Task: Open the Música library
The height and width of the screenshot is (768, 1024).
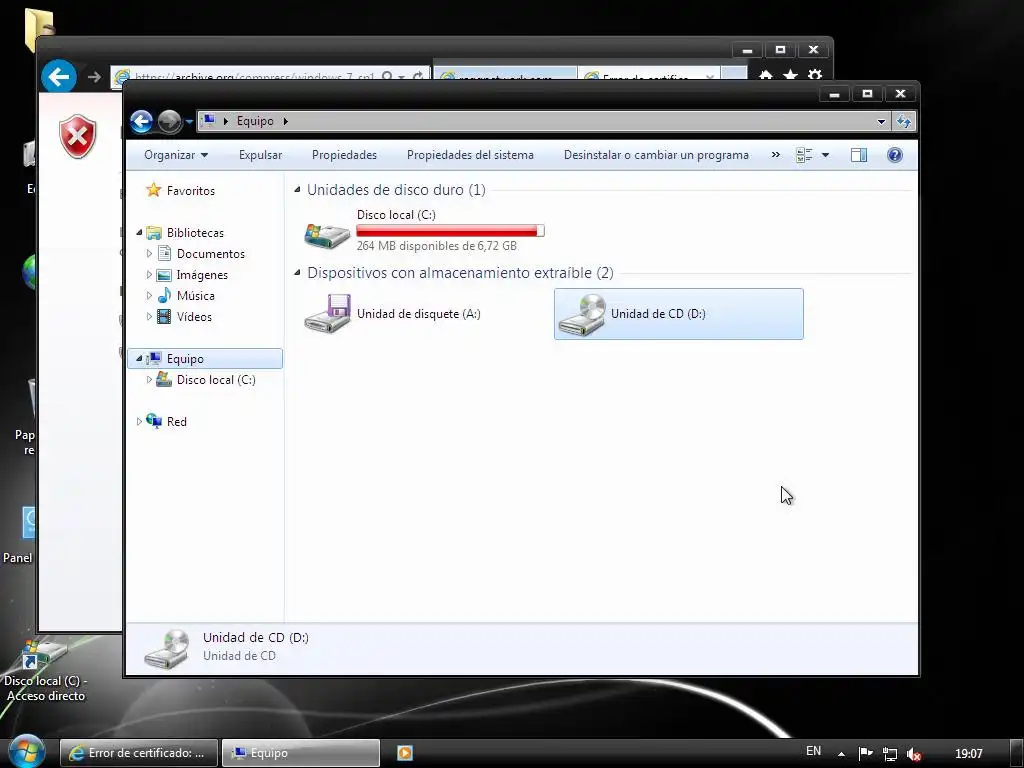Action: pos(195,296)
